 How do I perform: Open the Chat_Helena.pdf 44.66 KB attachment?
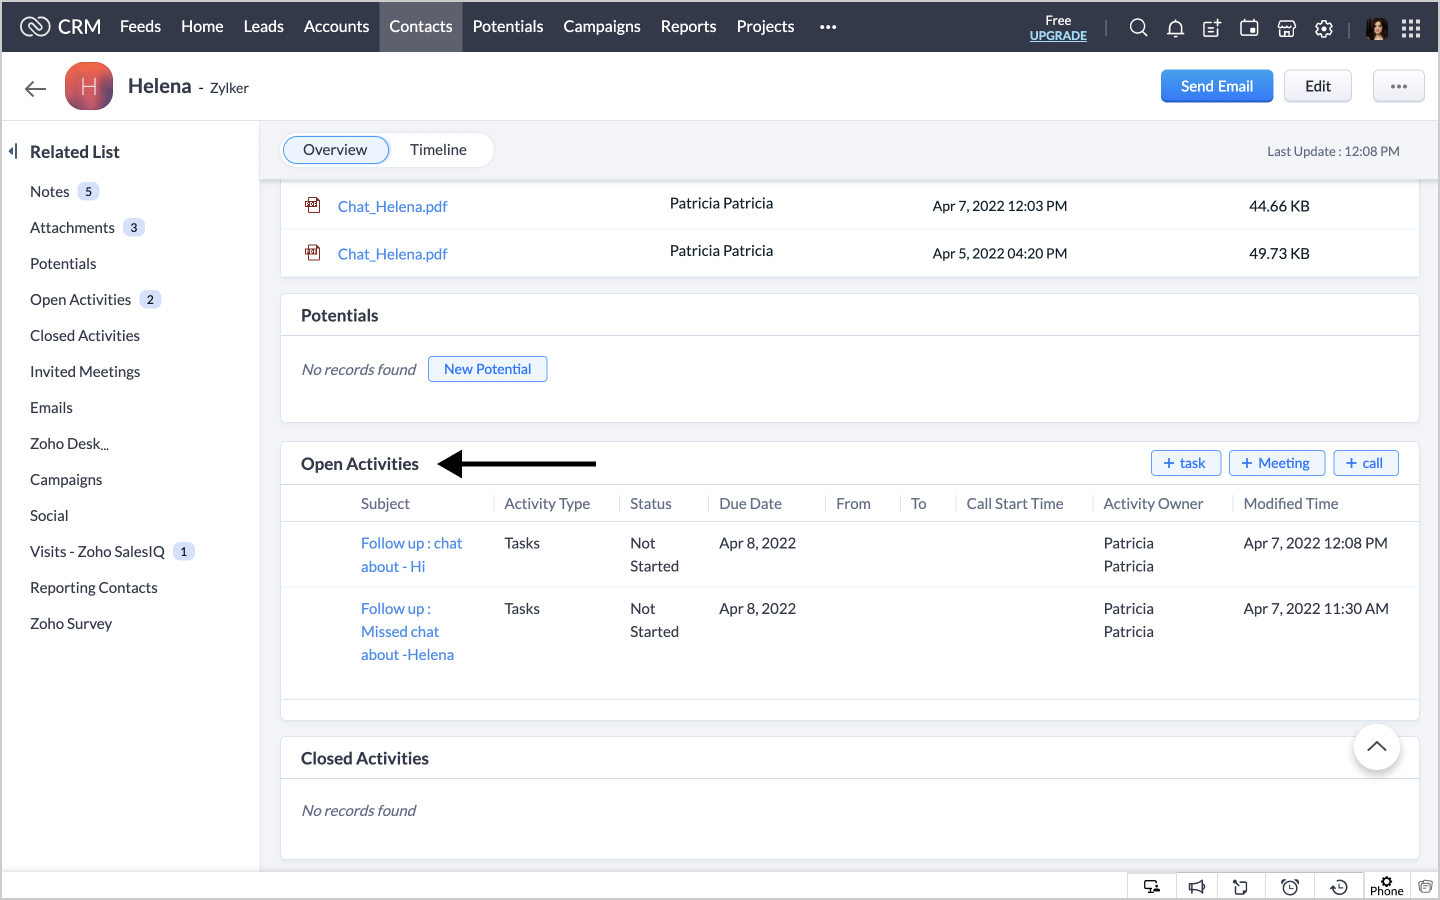(392, 206)
